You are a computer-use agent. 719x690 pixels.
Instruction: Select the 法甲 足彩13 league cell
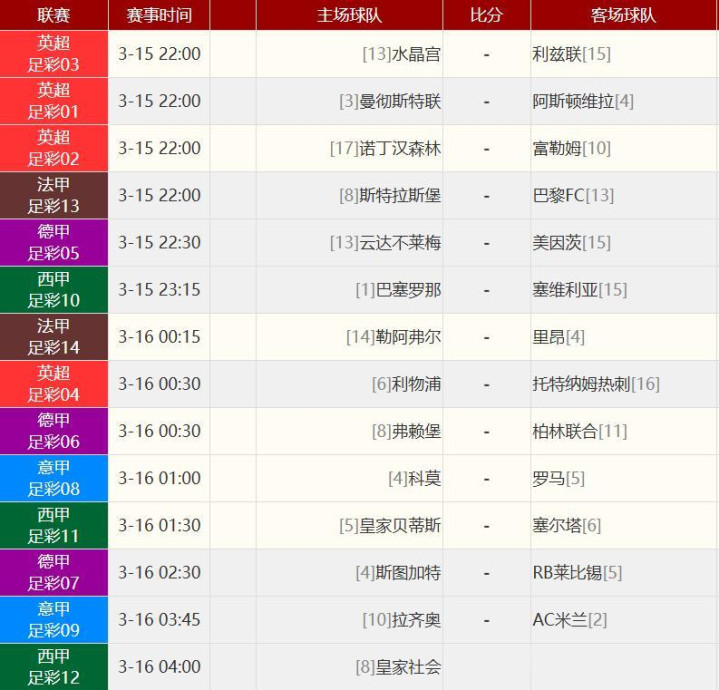[54, 195]
